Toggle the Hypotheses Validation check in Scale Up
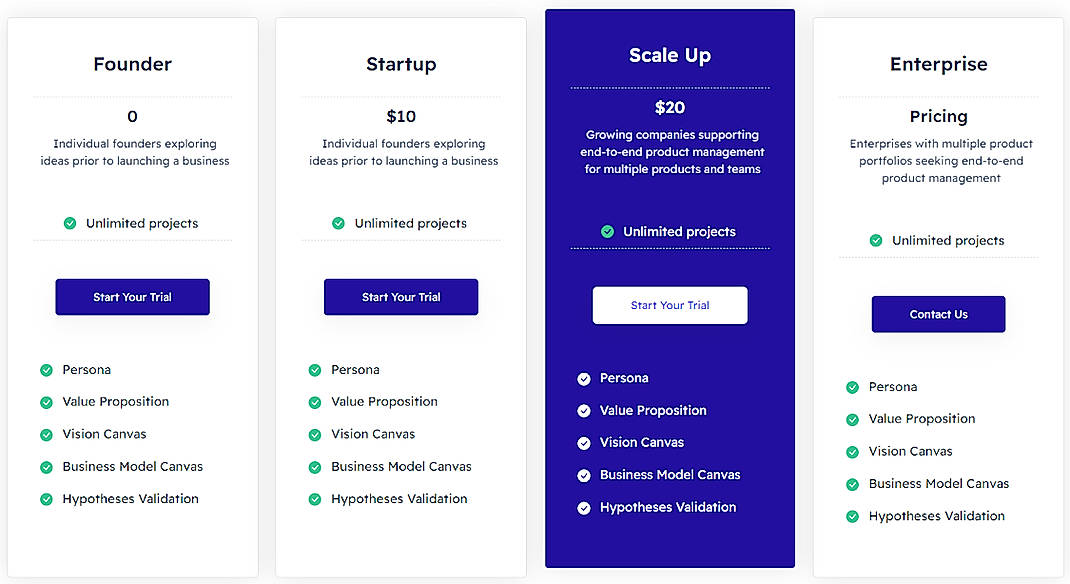 (x=584, y=507)
